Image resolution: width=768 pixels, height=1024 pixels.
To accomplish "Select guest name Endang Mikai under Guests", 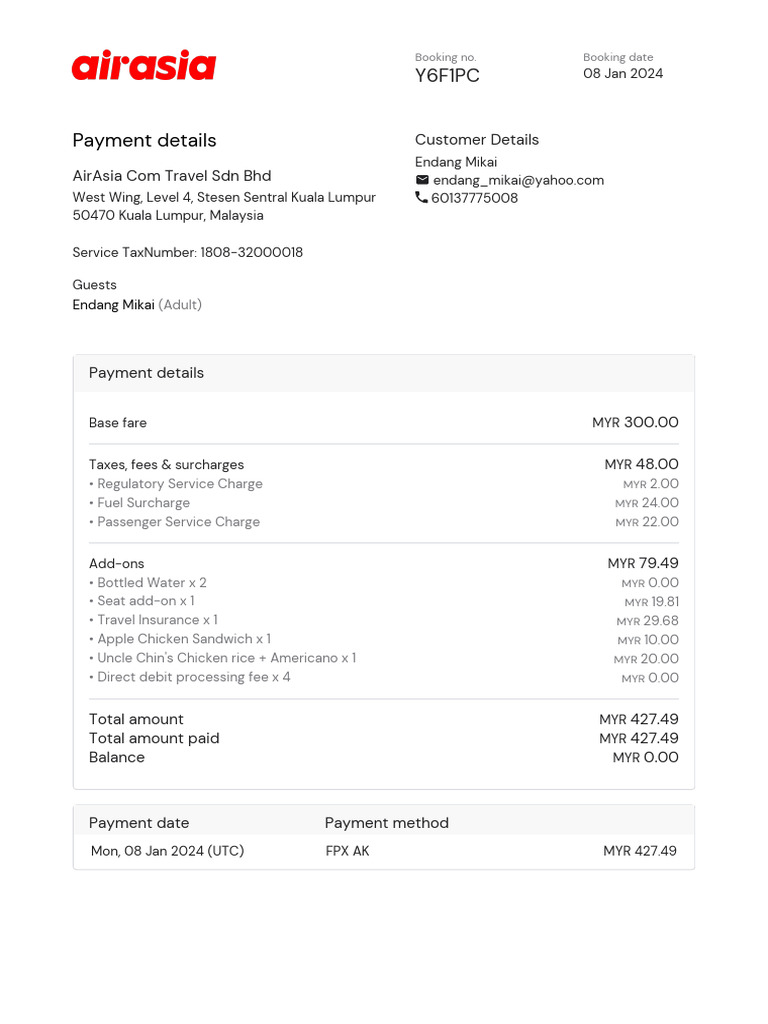I will coord(114,305).
